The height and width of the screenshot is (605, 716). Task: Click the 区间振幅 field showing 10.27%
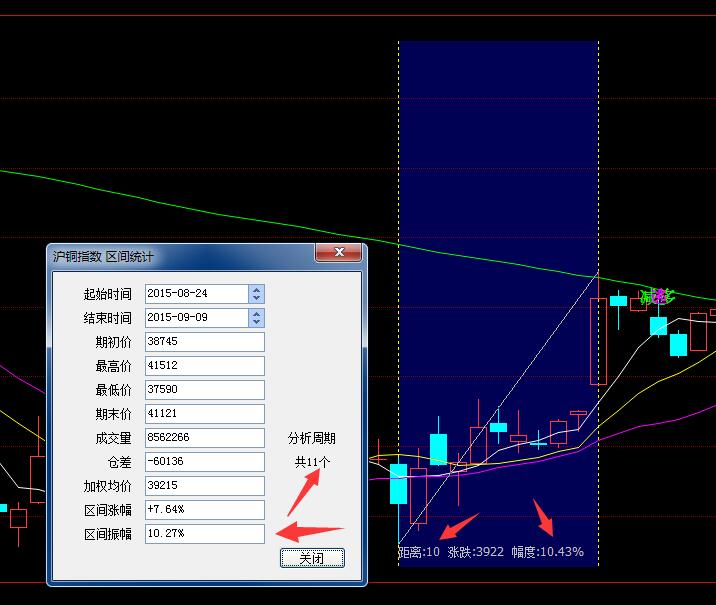[204, 534]
